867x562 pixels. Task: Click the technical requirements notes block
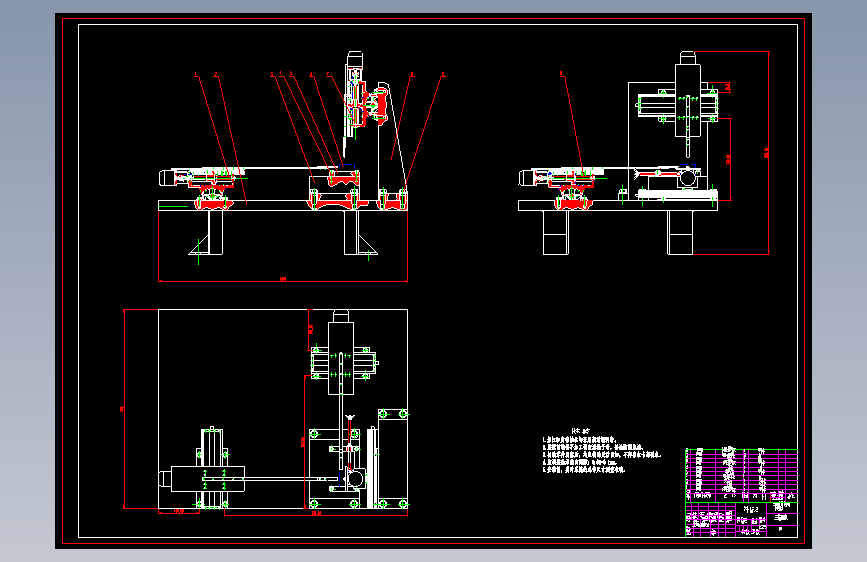(602, 450)
